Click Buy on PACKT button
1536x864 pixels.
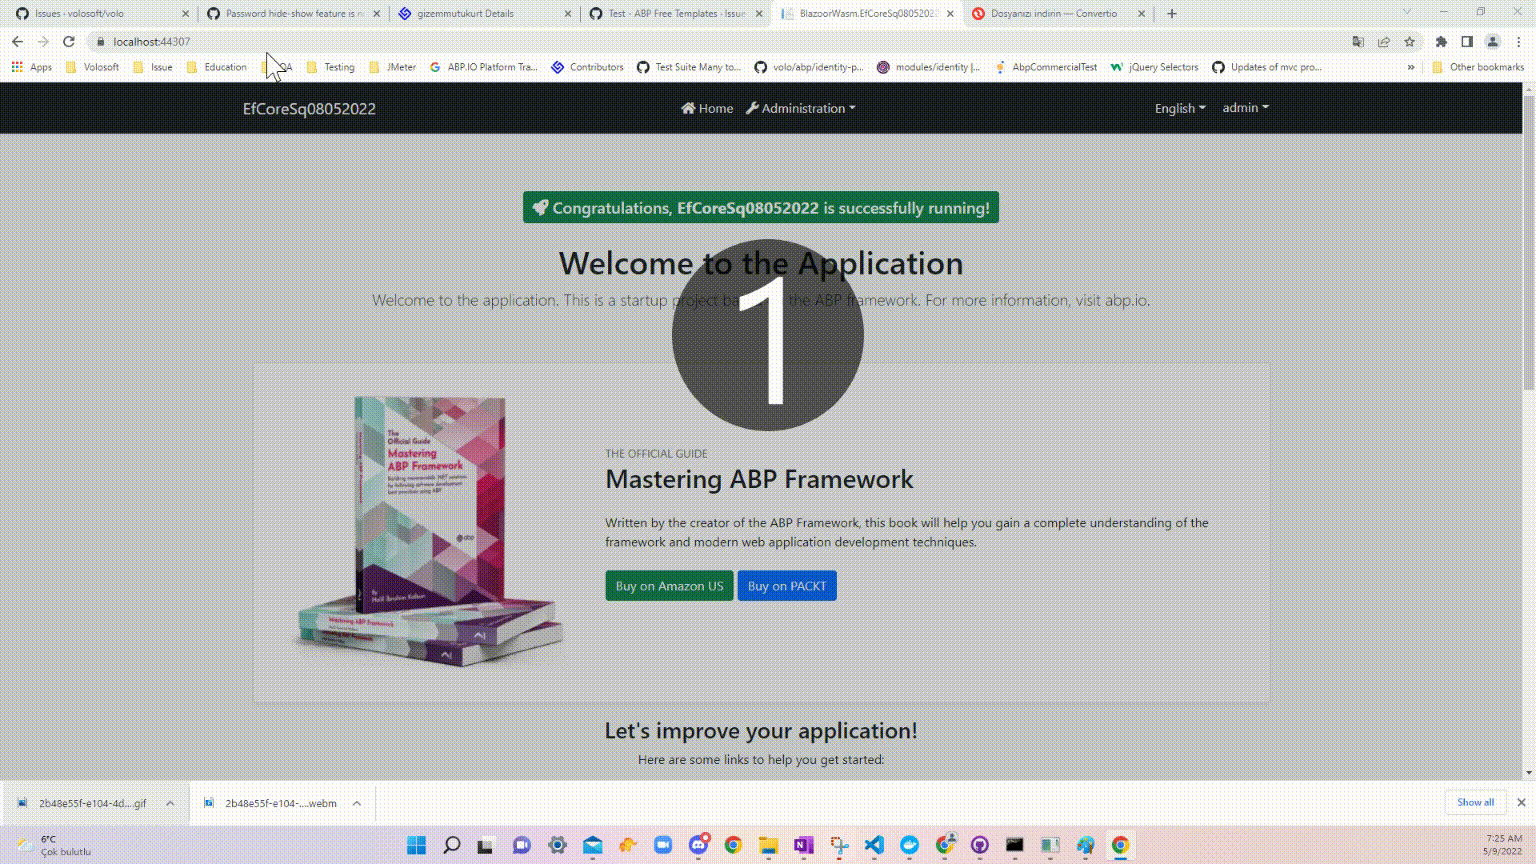(x=787, y=586)
